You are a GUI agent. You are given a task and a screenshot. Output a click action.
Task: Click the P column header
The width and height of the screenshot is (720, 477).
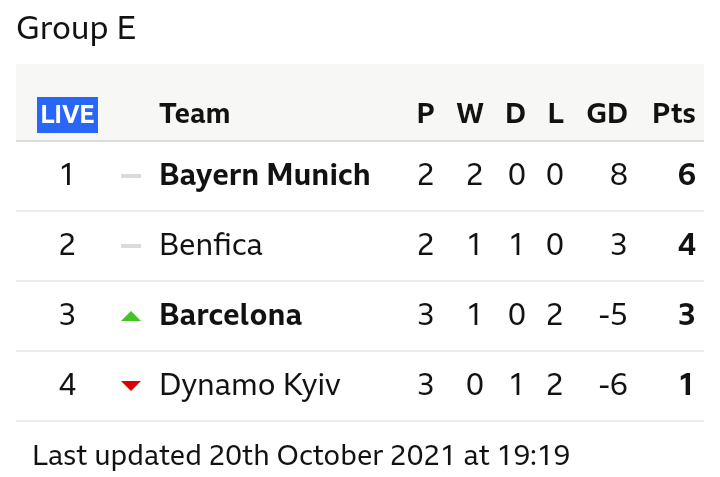[x=426, y=113]
